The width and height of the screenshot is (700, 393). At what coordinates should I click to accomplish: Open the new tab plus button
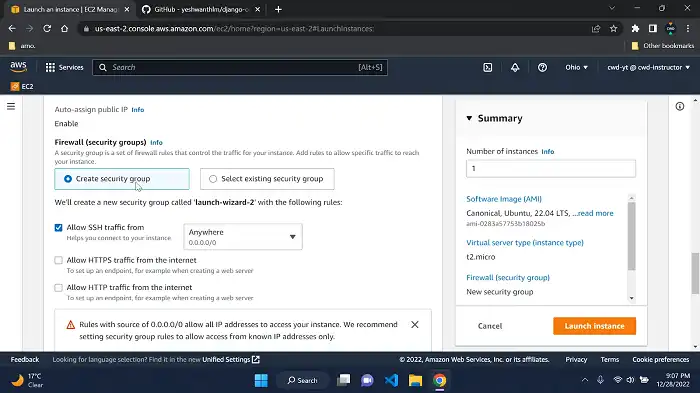(x=278, y=9)
